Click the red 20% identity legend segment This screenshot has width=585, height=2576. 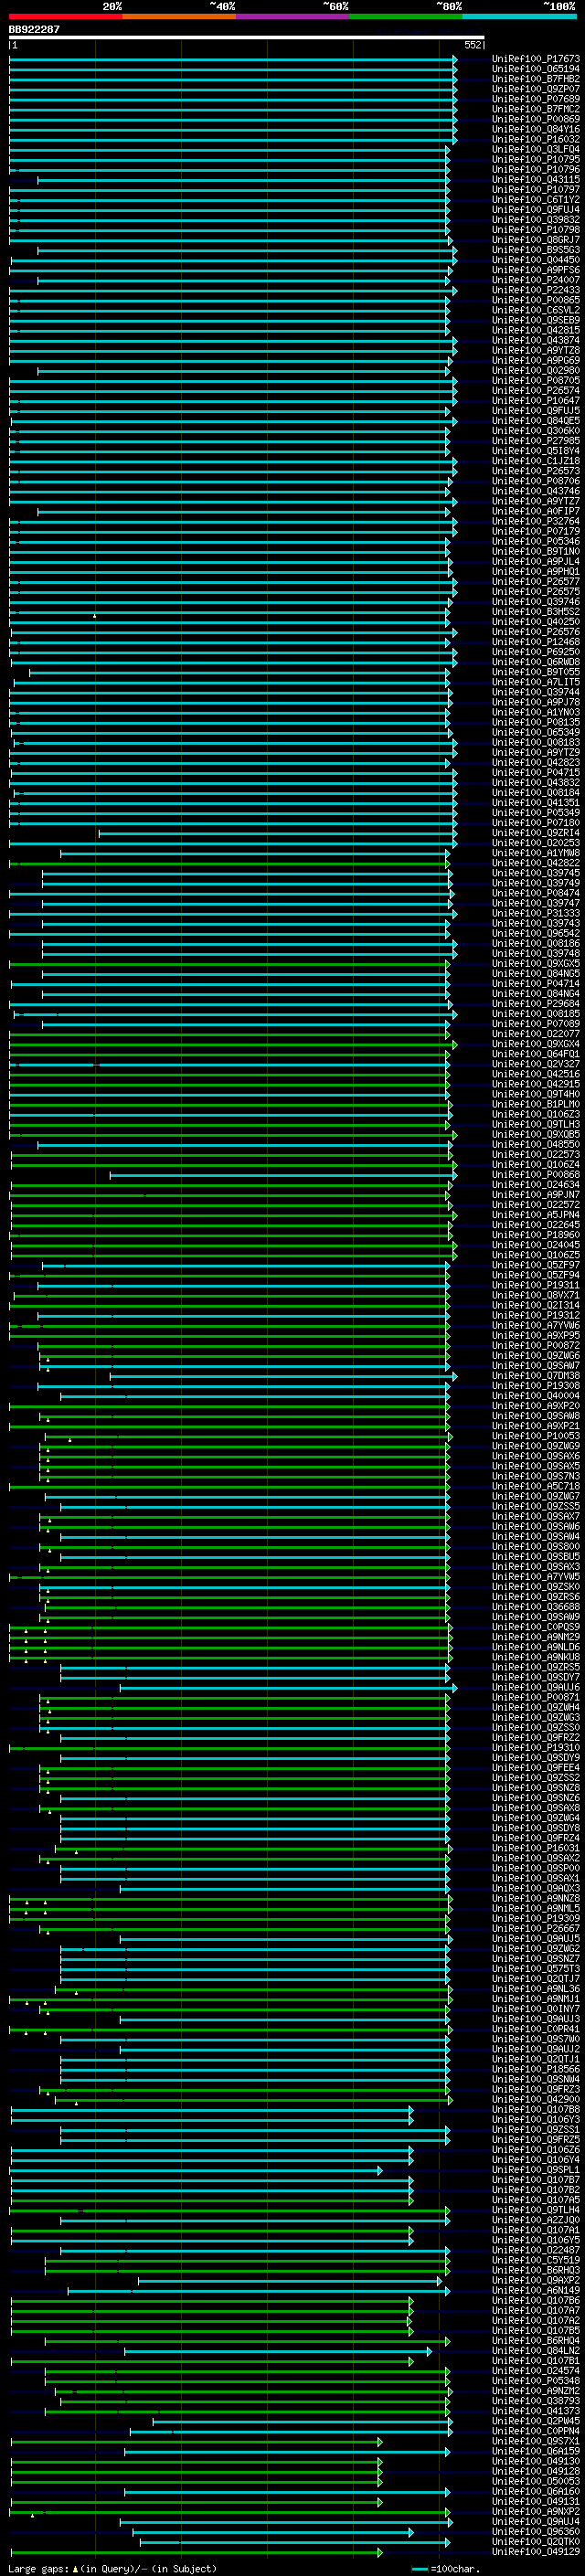[x=66, y=16]
